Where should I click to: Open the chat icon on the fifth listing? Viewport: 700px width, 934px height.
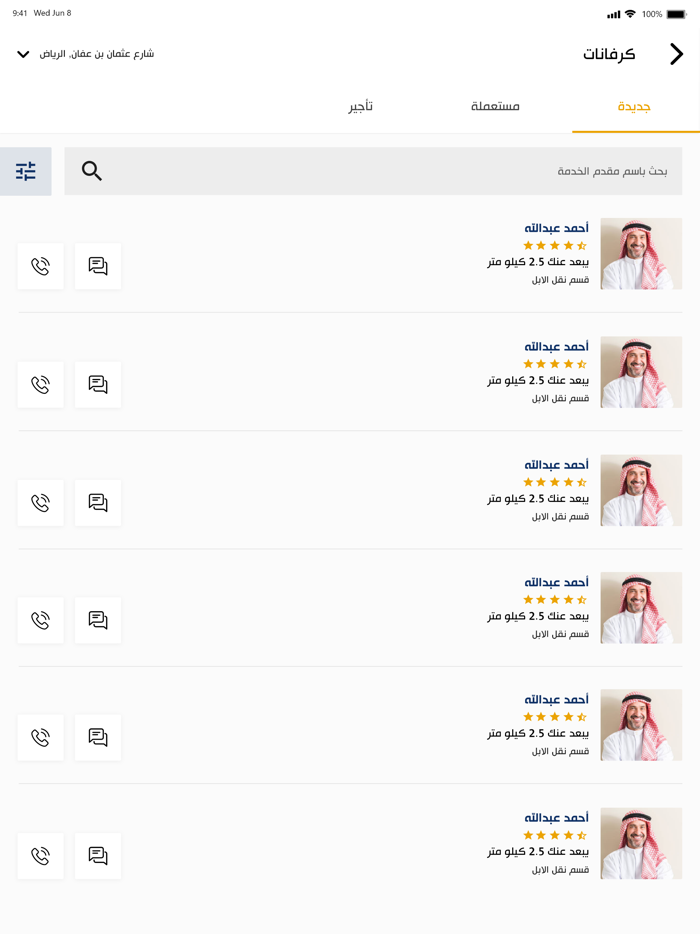(x=97, y=737)
